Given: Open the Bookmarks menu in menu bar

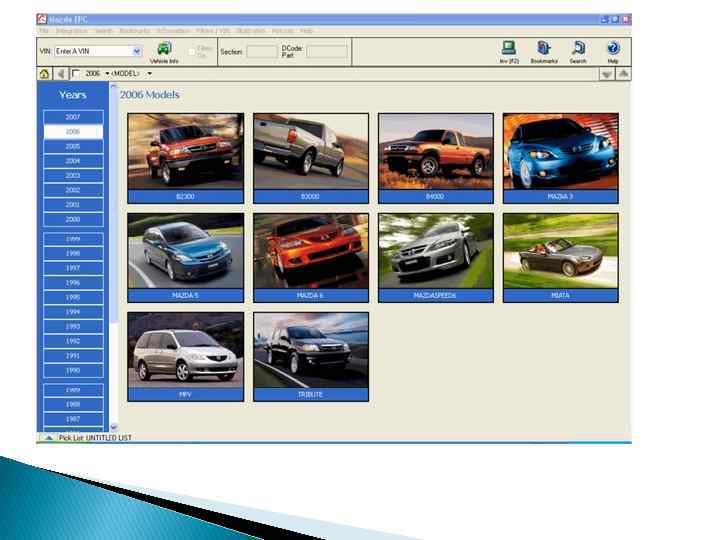Looking at the screenshot, I should pyautogui.click(x=135, y=31).
